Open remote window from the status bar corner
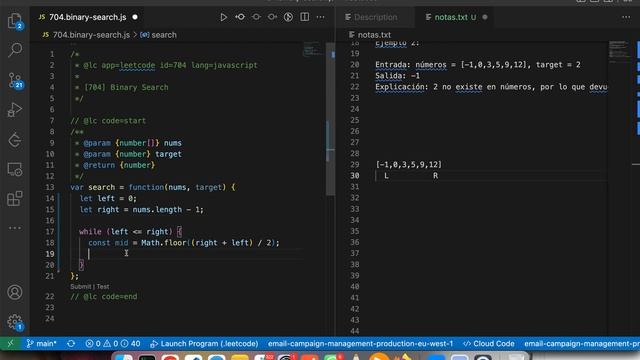Screen dimensions: 640x360 [x=10, y=344]
